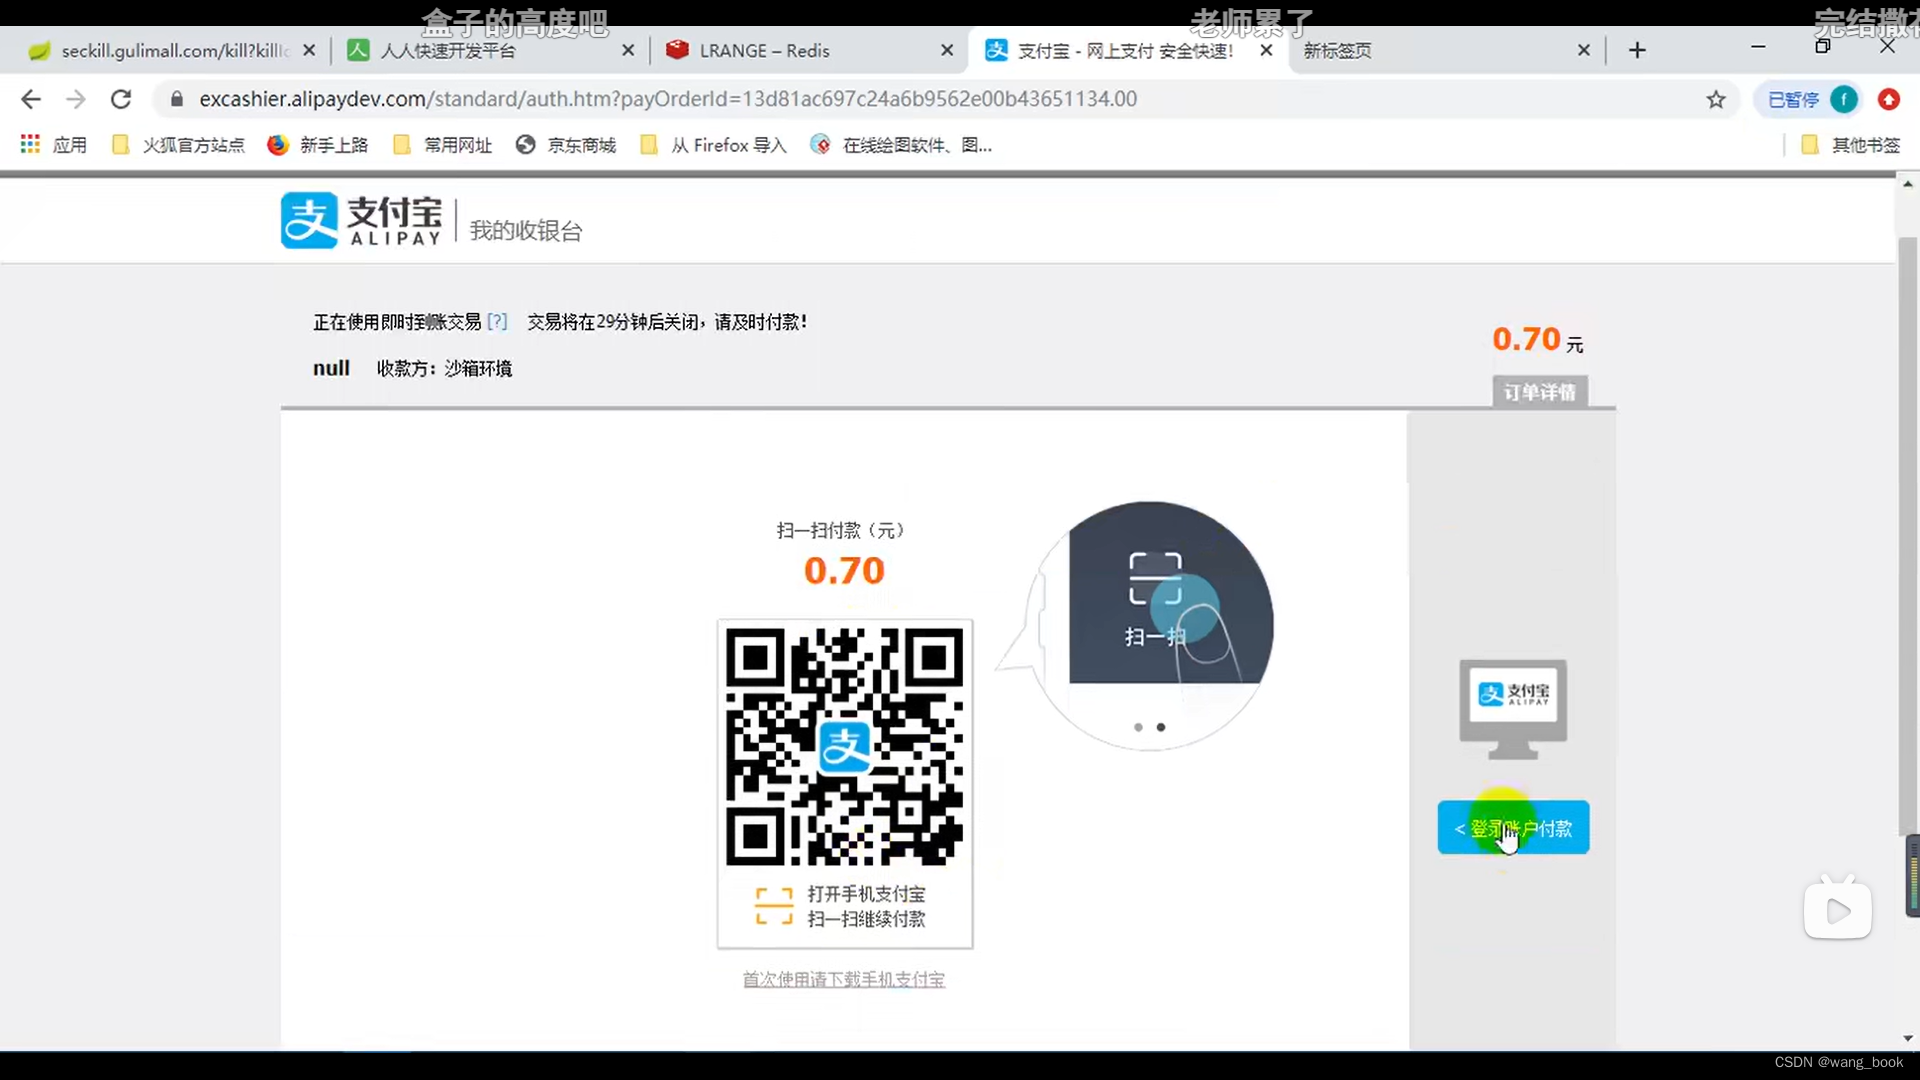This screenshot has height=1080, width=1920.
Task: Go back to the previous page
Action: (x=31, y=99)
